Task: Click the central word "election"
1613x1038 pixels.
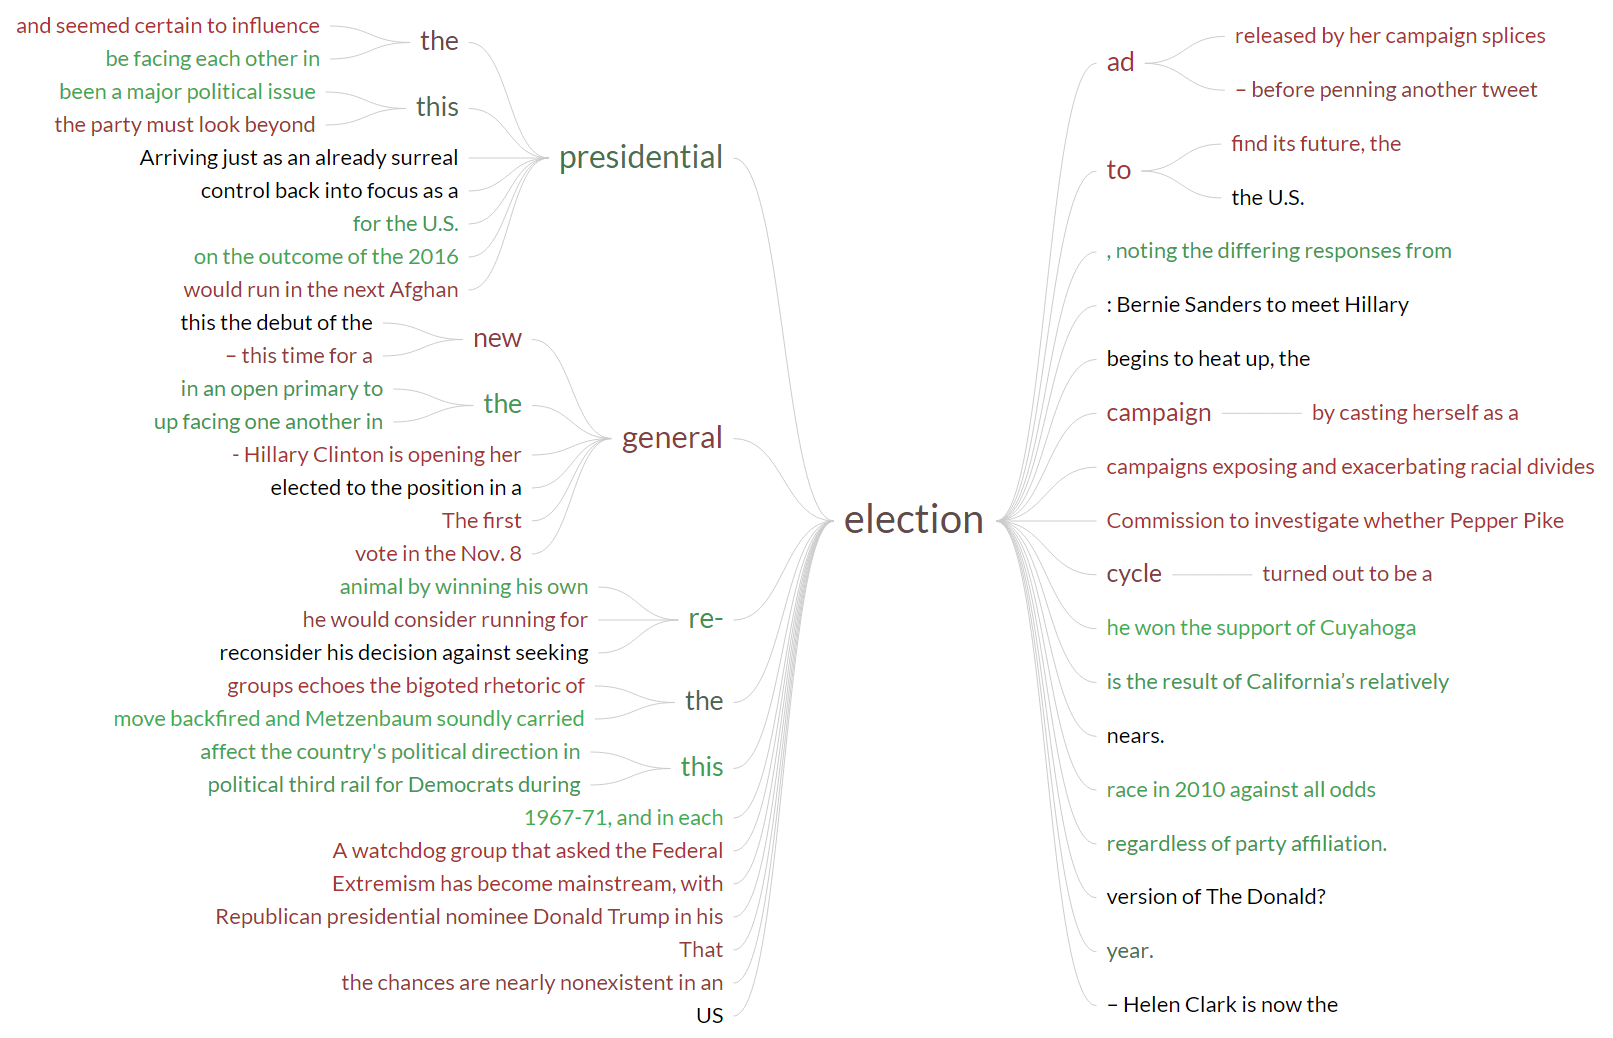Action: 913,520
